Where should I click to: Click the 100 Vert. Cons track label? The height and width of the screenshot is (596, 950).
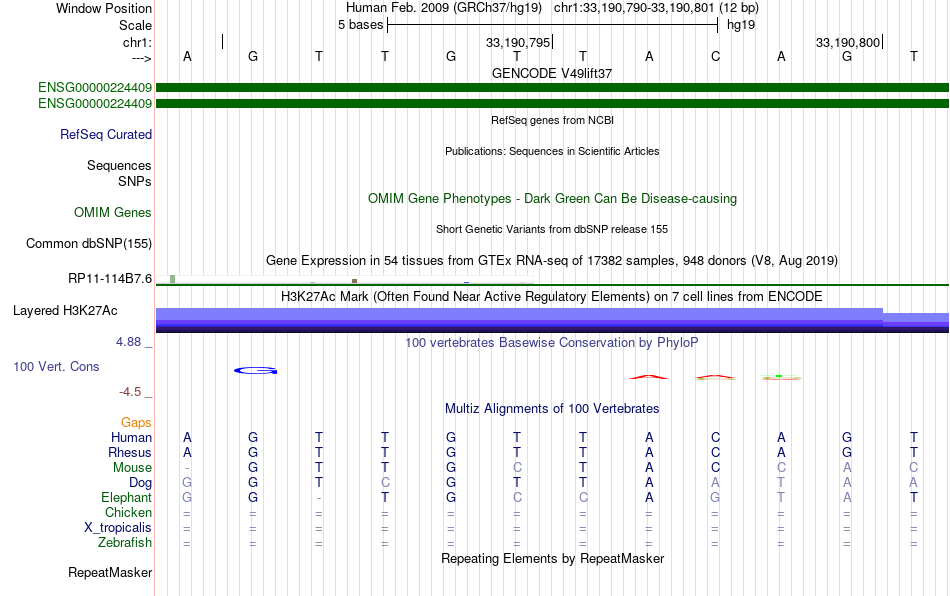(x=56, y=366)
